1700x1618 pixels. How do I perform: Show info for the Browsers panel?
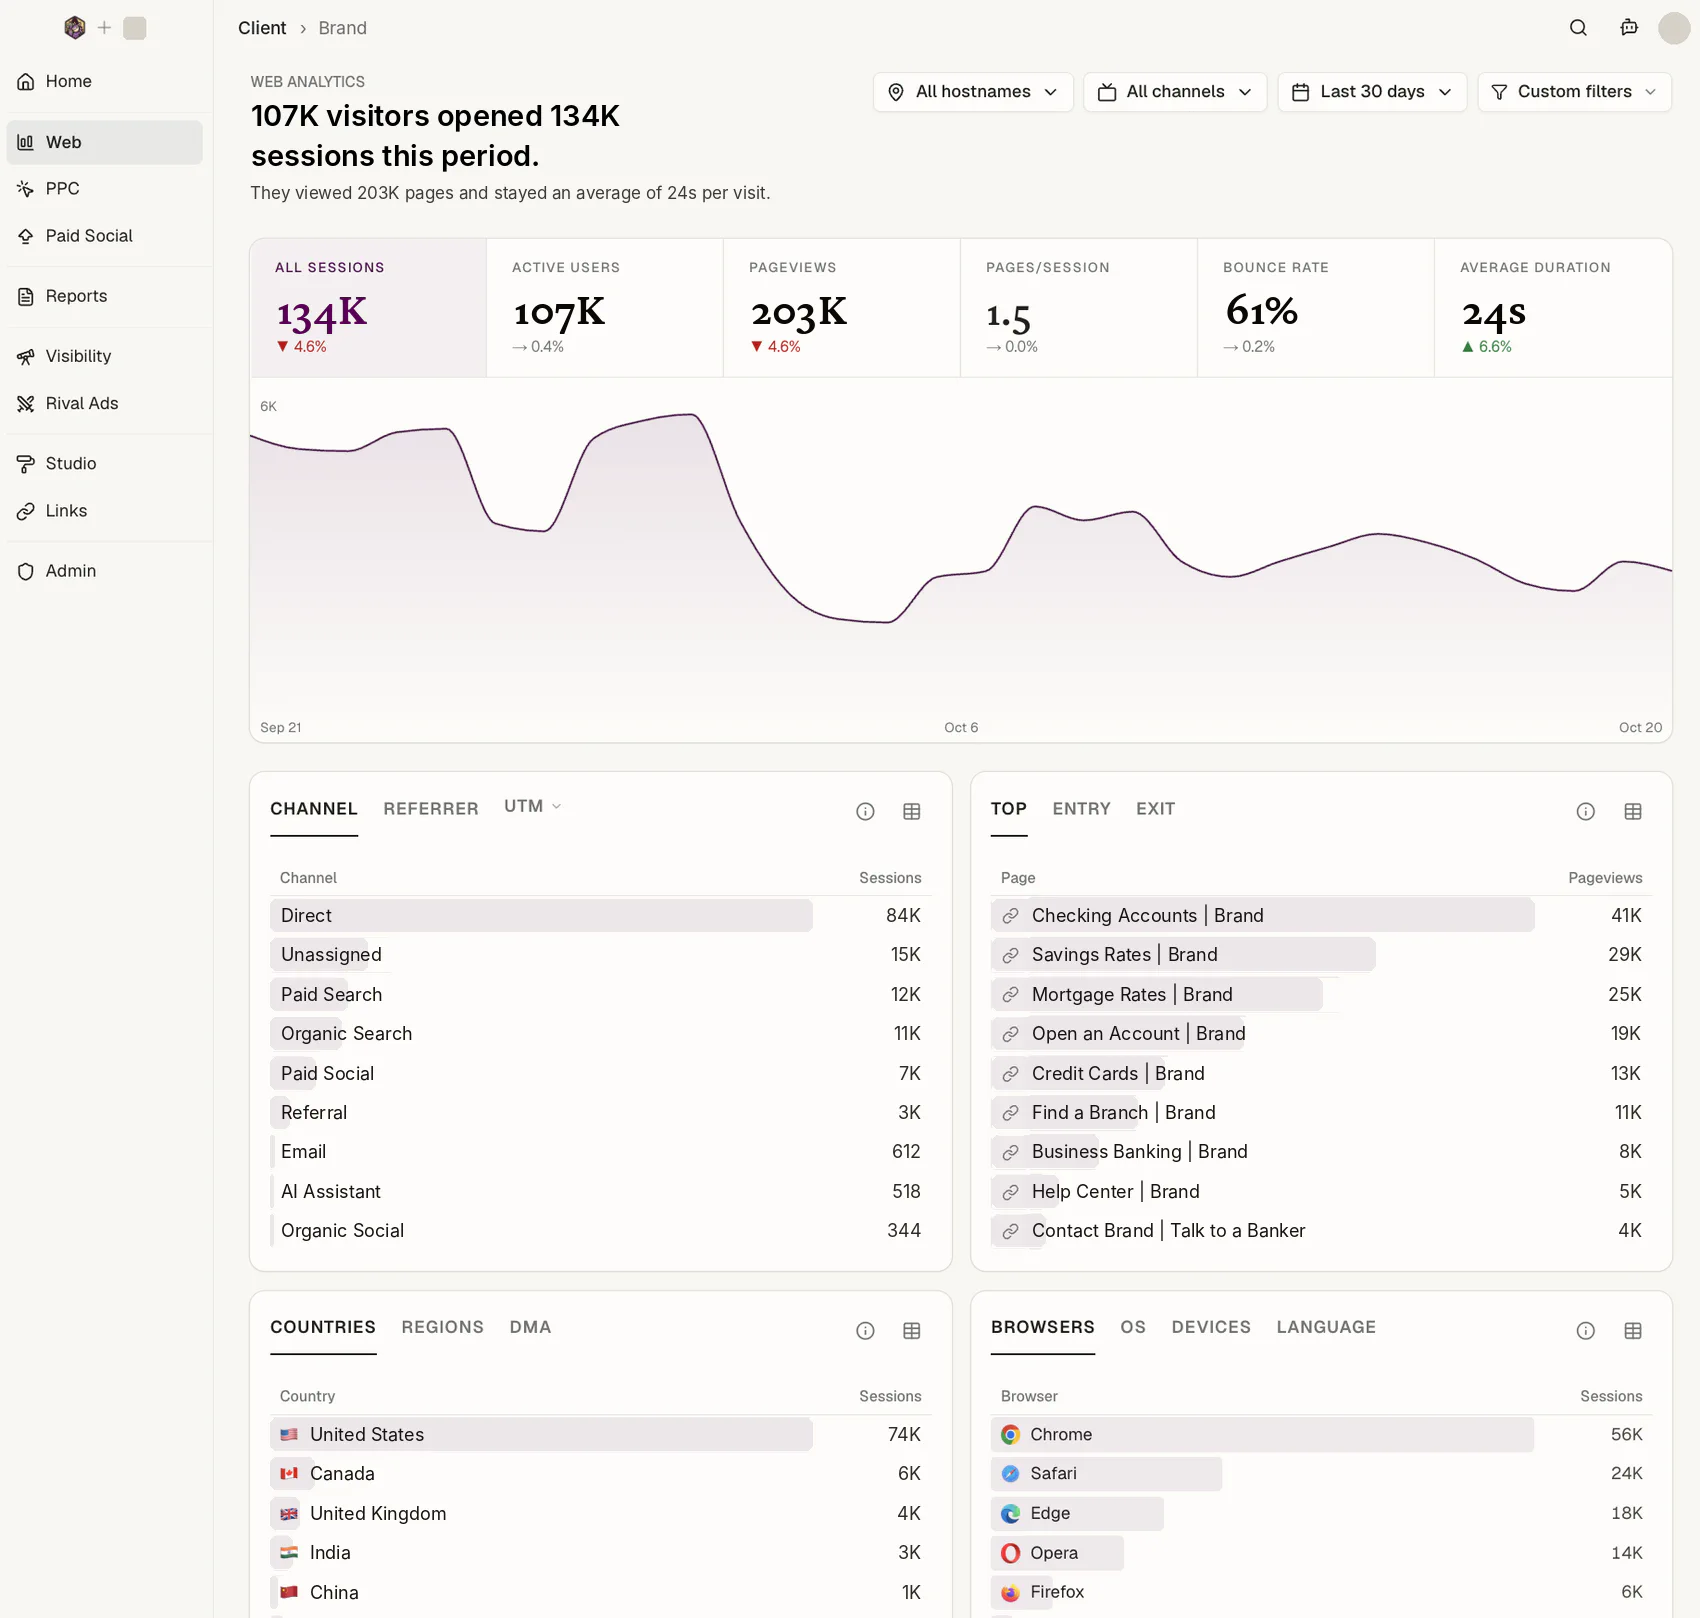(1586, 1331)
